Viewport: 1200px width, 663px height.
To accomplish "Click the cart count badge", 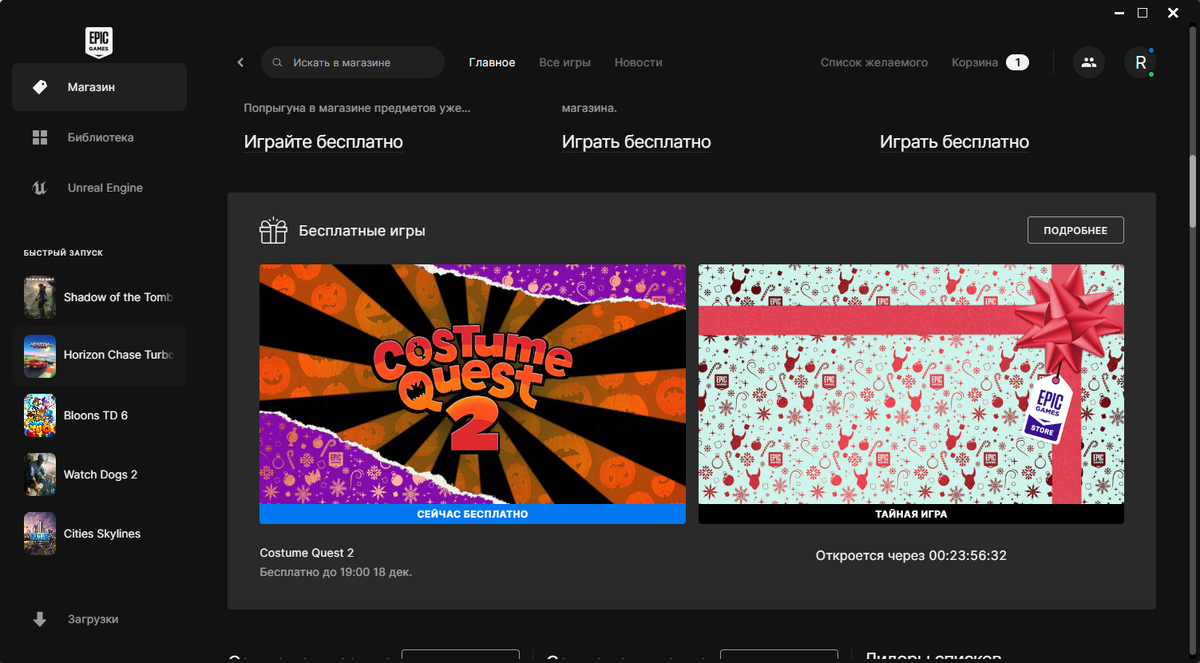I will (x=1017, y=62).
